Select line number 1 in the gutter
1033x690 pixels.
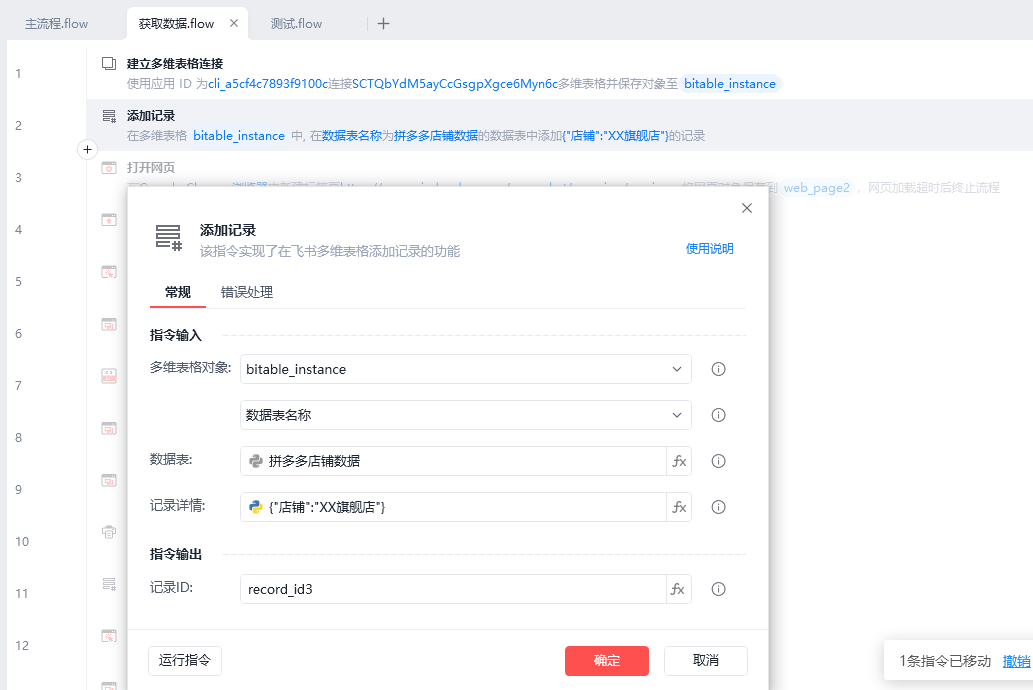18,73
